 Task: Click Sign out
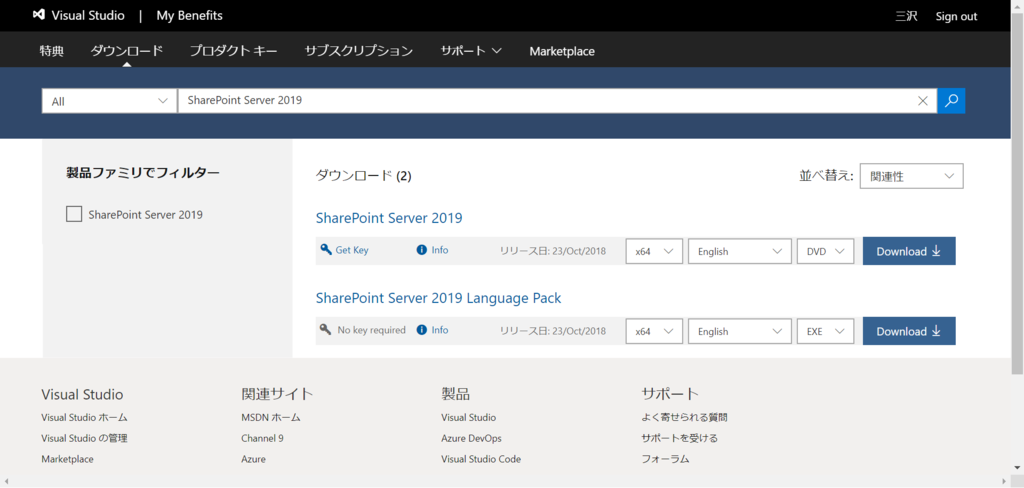[x=956, y=16]
